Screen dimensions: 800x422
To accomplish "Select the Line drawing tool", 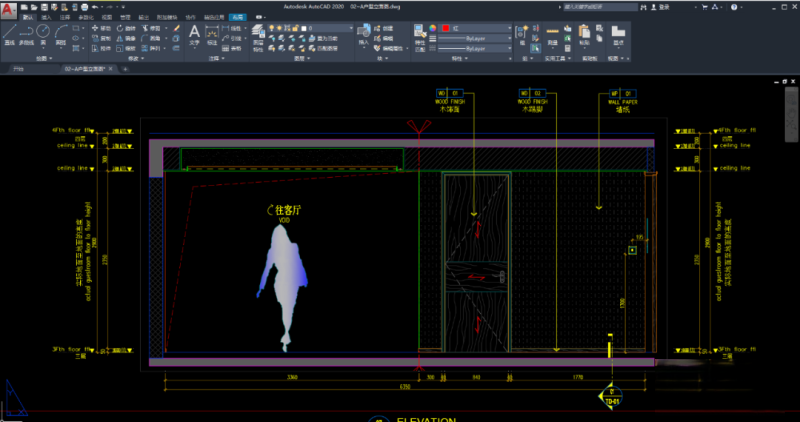I will pos(9,33).
